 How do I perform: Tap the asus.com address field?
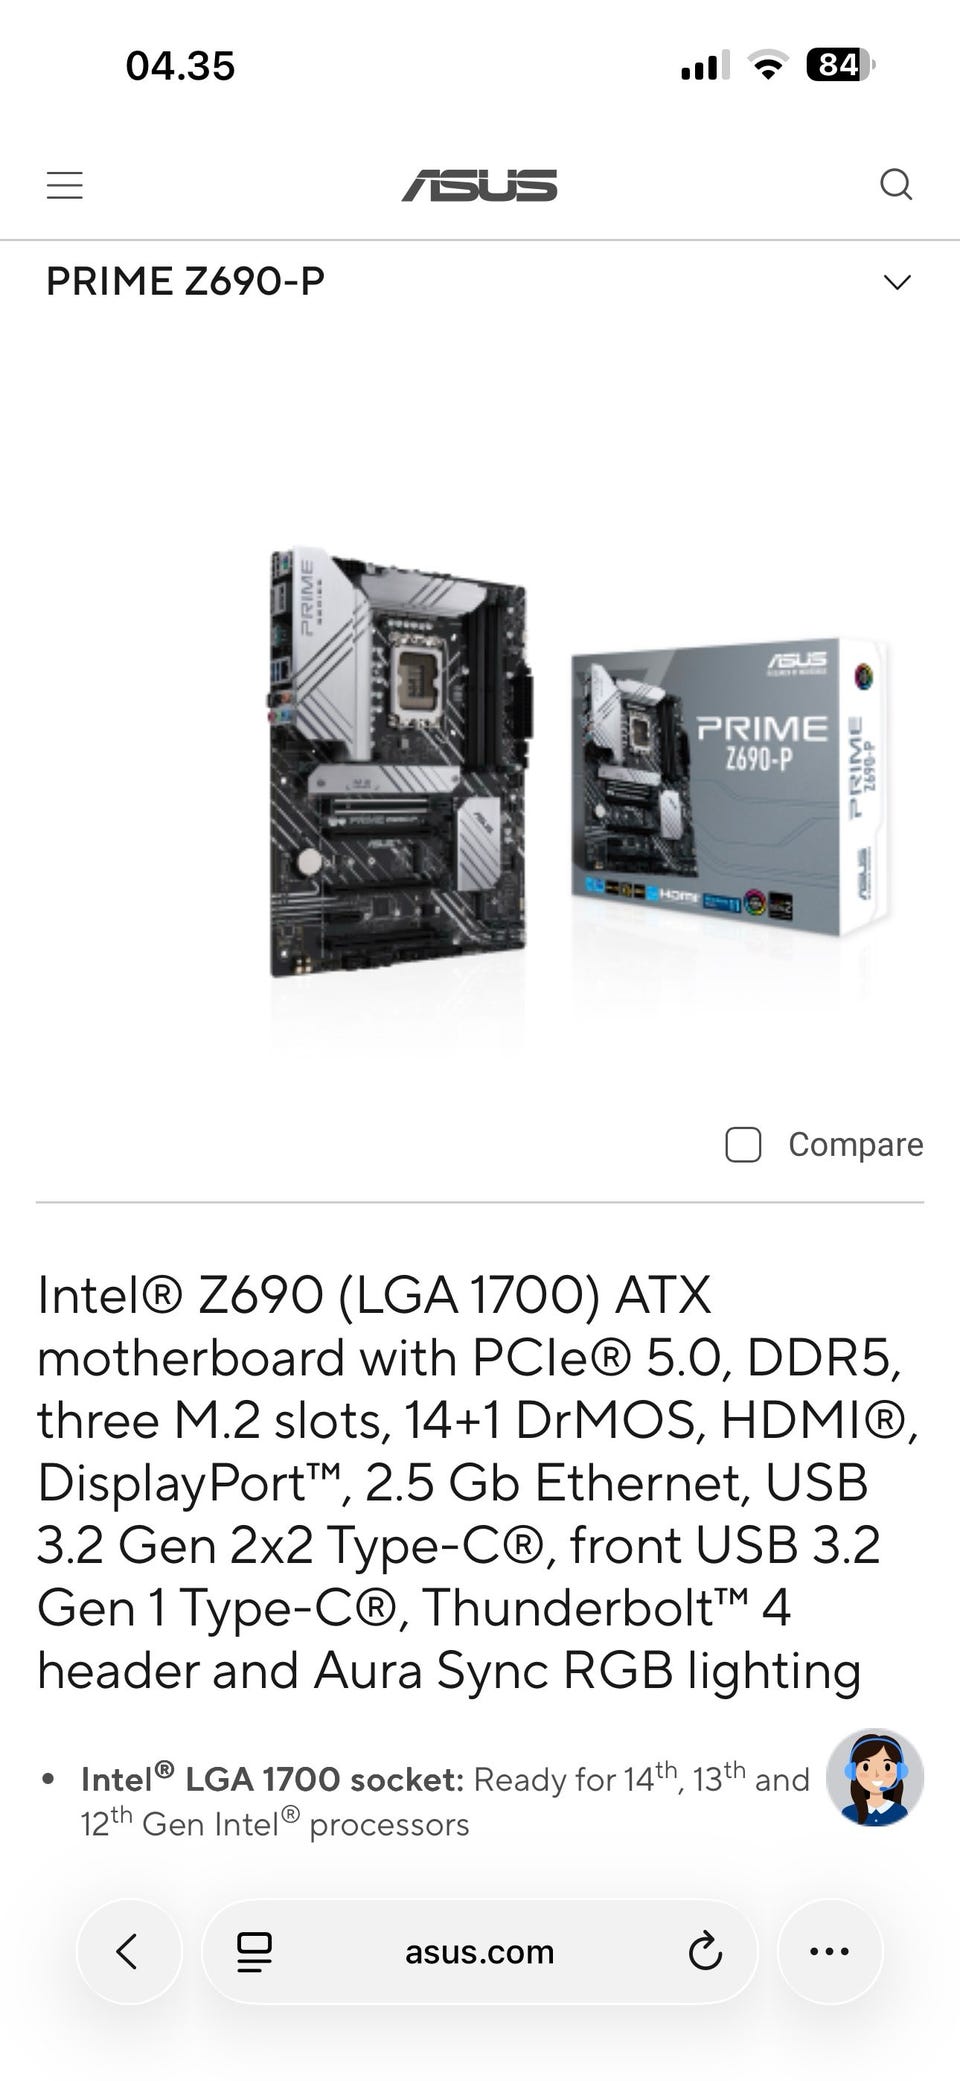pos(480,1951)
